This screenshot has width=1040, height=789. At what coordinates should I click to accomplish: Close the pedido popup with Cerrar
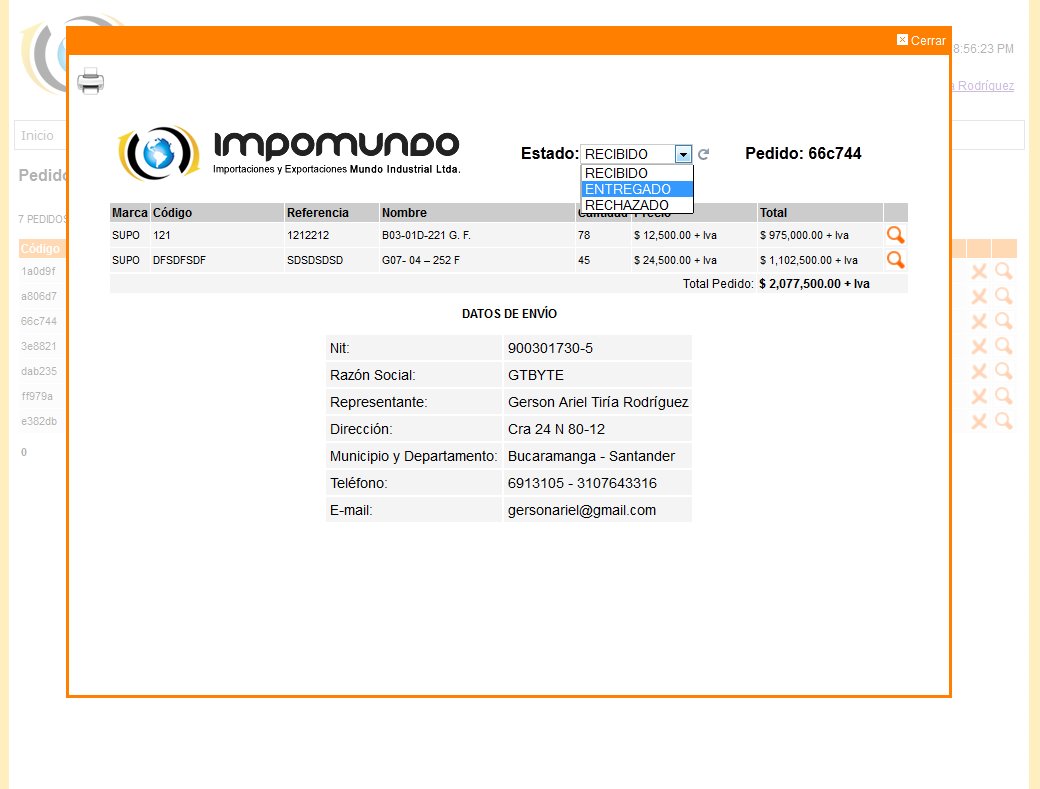pos(924,40)
